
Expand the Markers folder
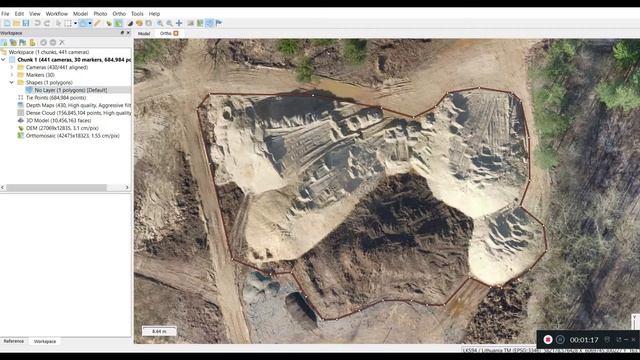coord(12,75)
